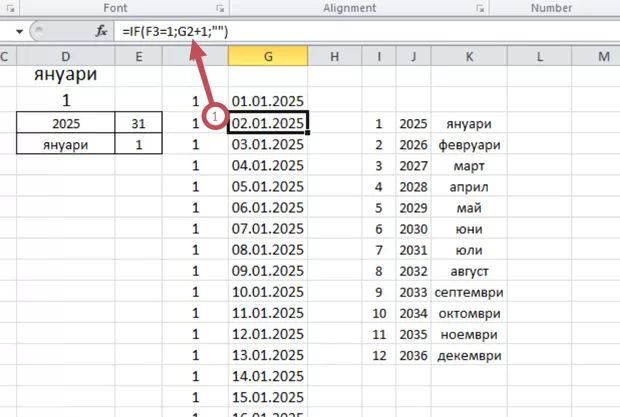Screen dimensions: 620x417
Task: Click the cell with number 10 in column I
Action: [x=379, y=313]
